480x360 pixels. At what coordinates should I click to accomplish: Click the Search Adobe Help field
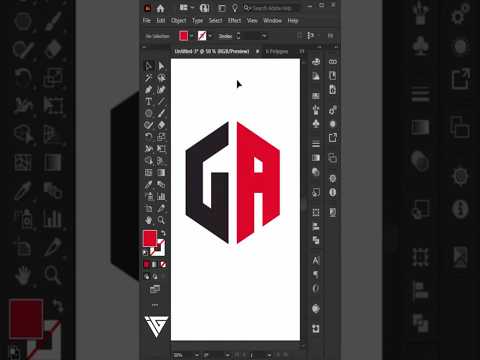click(x=272, y=8)
